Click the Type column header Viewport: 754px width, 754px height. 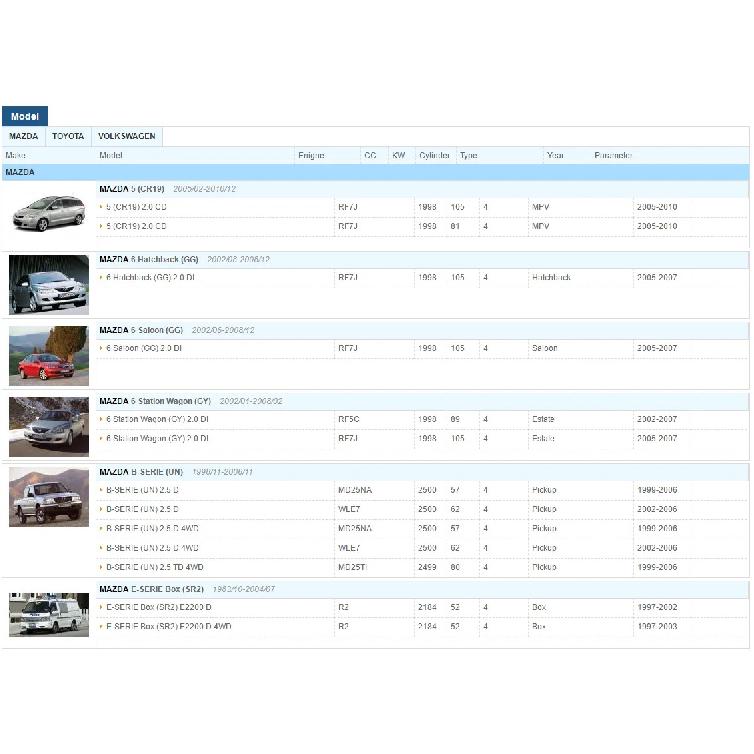[468, 155]
